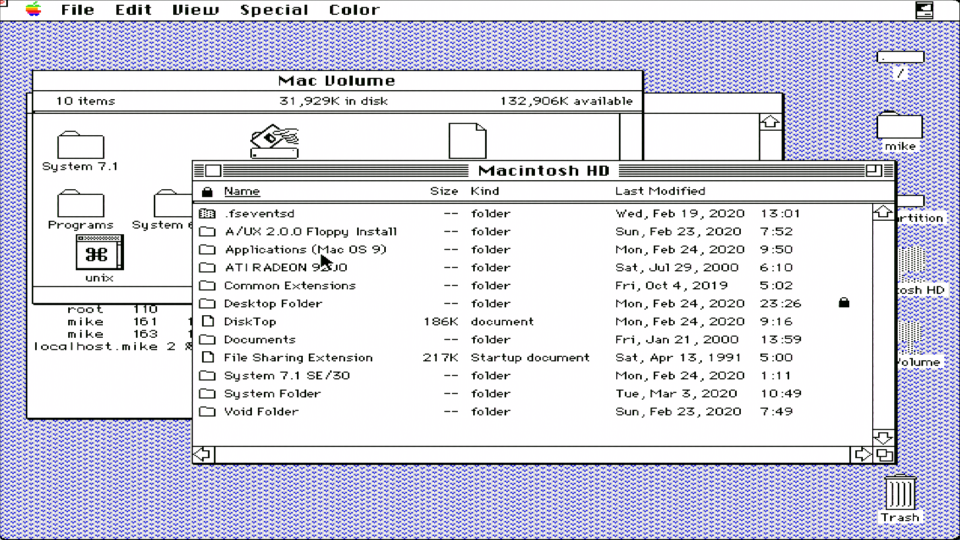Select the System 7.1 SE/30 folder icon
The width and height of the screenshot is (960, 540).
208,375
